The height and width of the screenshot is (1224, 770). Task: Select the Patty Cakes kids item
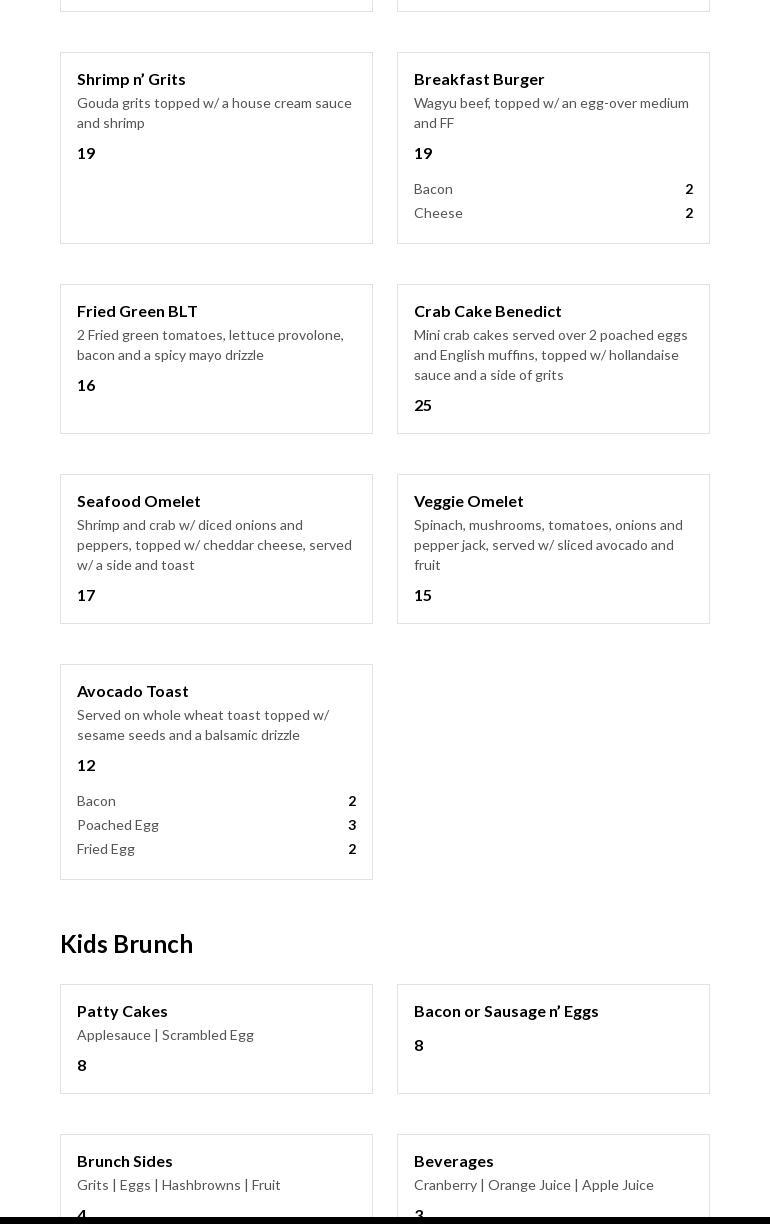pos(122,1011)
